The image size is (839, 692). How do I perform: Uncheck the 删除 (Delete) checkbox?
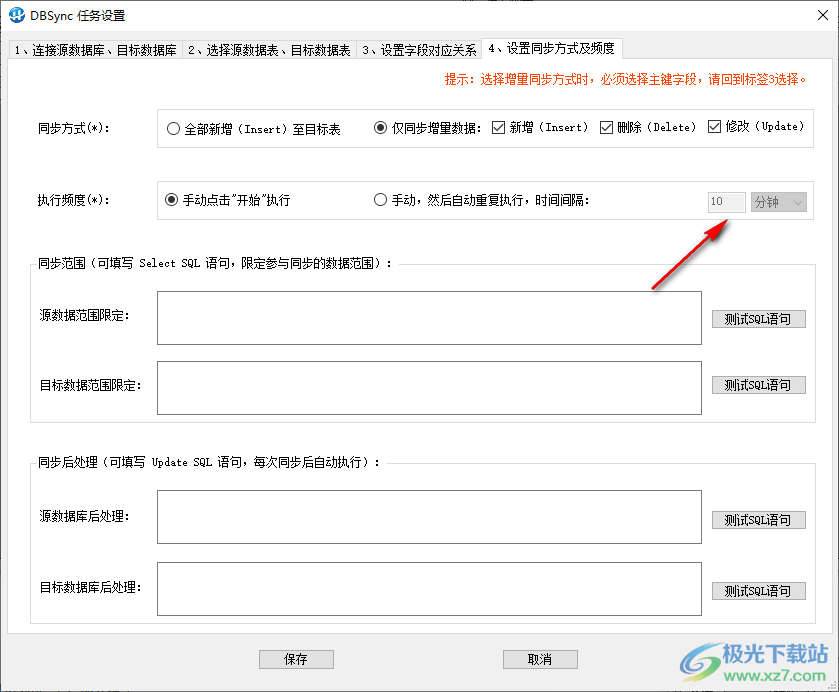coord(648,127)
